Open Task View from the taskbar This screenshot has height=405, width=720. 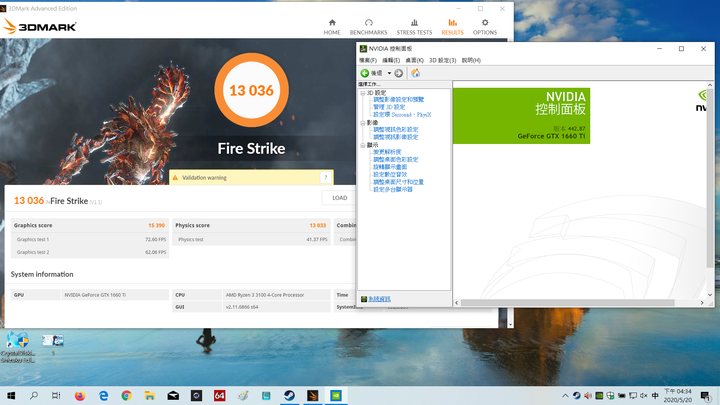[56, 395]
